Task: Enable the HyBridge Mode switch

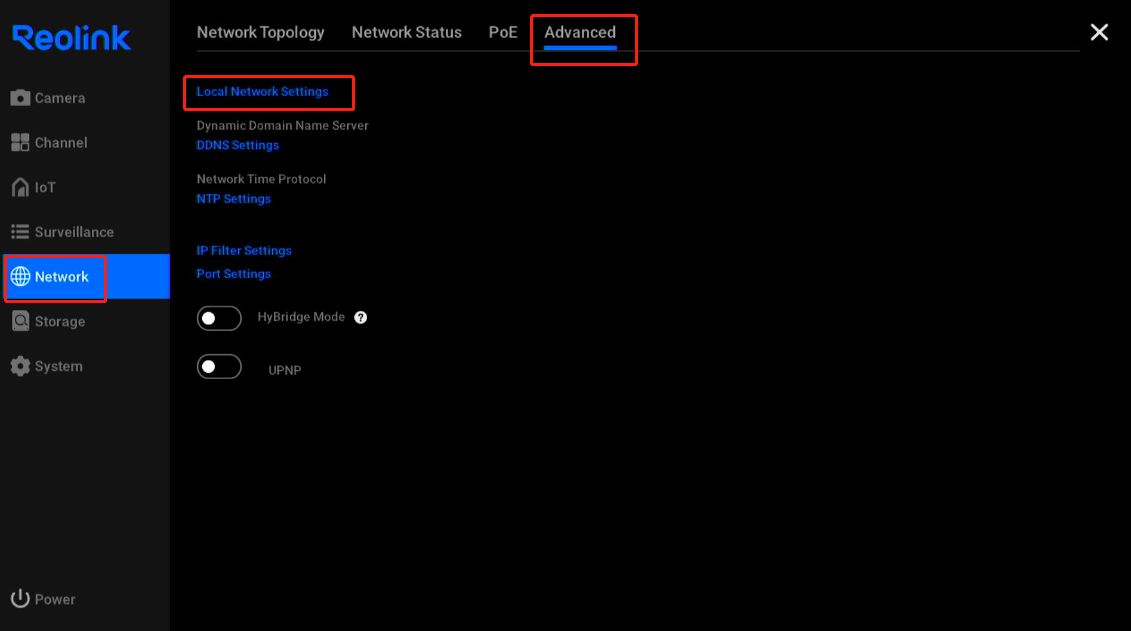Action: 219,318
